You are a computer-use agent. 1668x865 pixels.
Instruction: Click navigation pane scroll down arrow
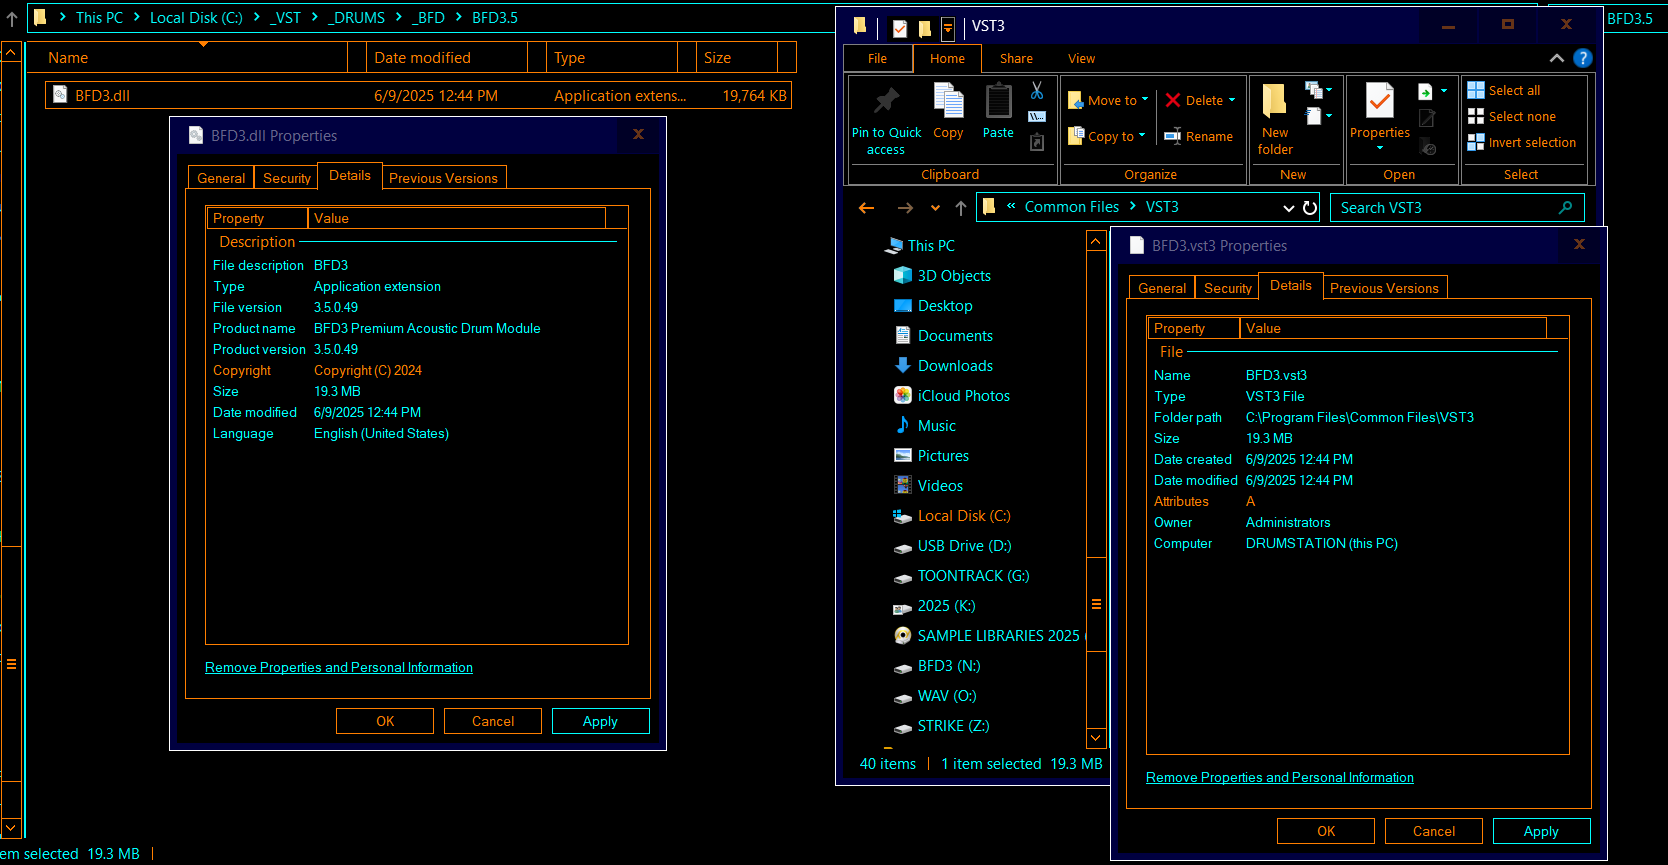tap(1096, 738)
